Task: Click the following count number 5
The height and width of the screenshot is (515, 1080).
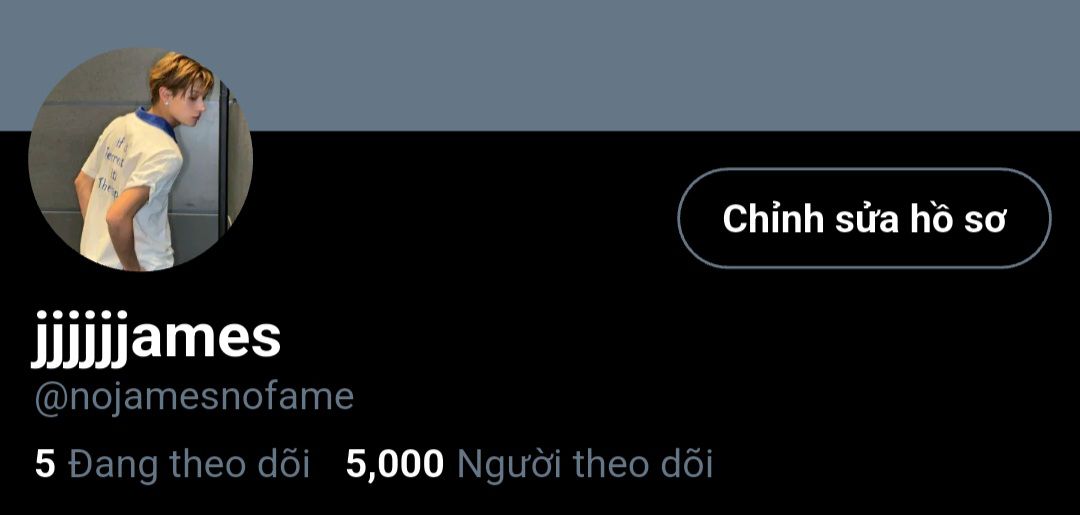Action: (45, 463)
